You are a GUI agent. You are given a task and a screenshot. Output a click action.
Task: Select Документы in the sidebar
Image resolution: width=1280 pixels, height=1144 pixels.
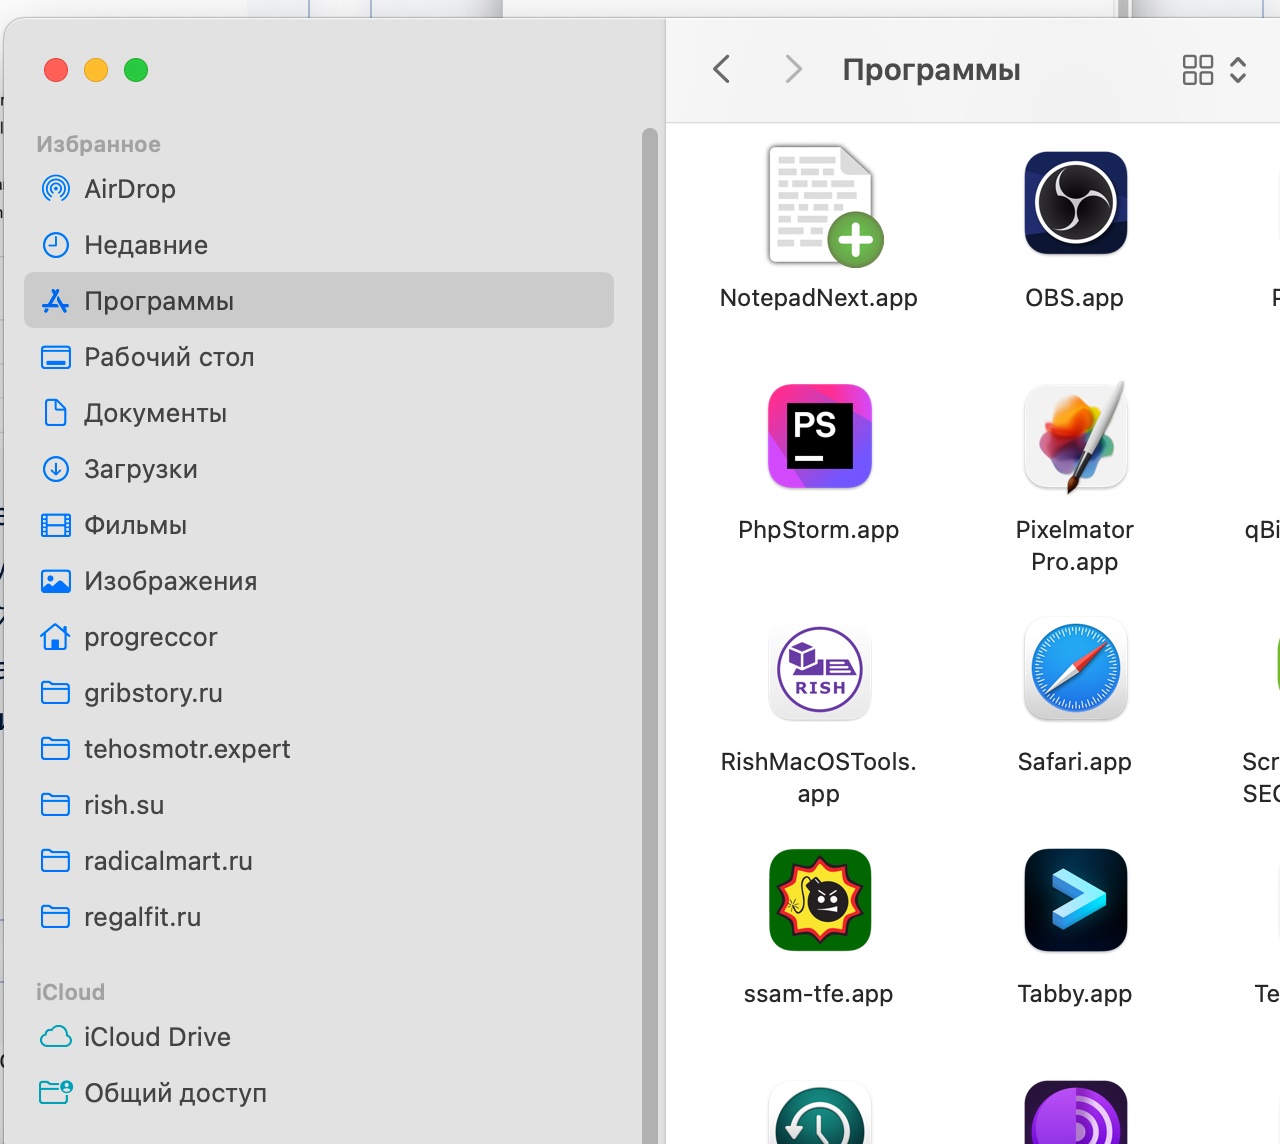point(155,413)
